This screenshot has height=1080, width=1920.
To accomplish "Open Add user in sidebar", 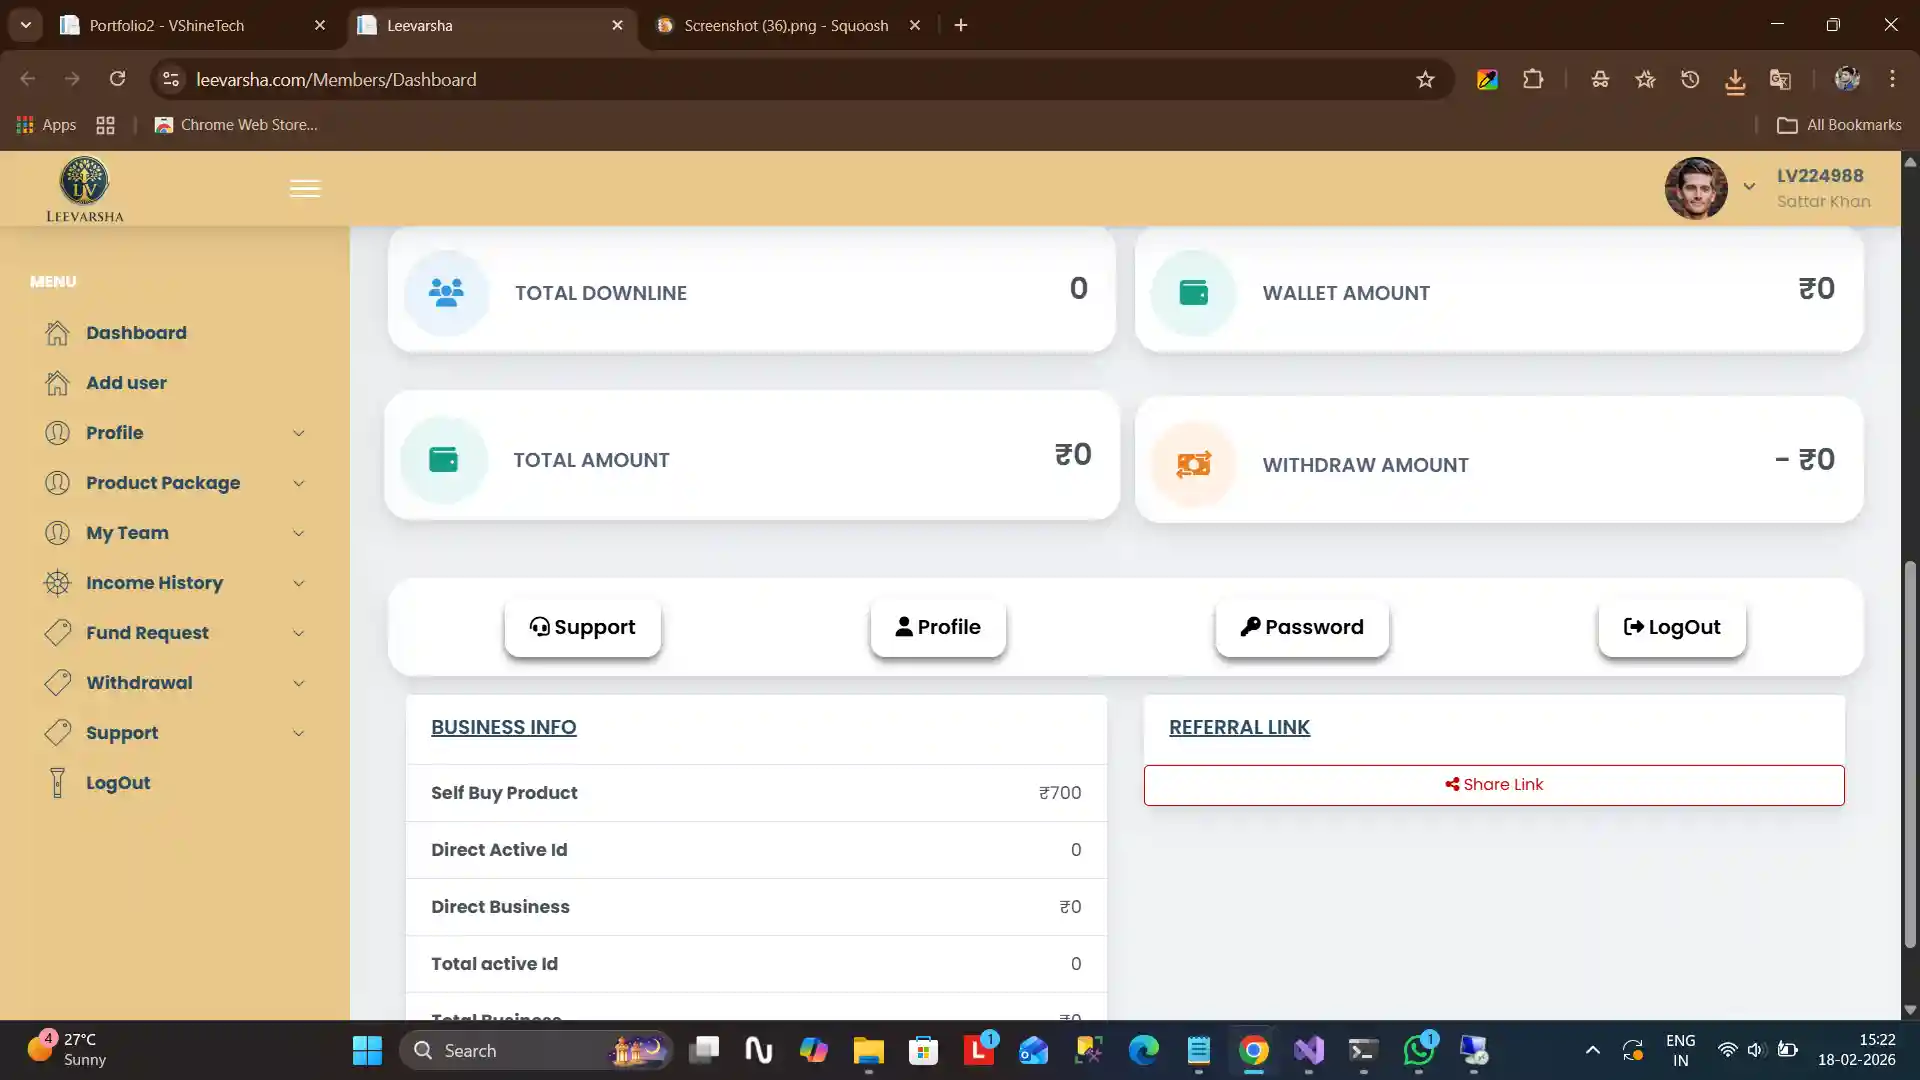I will click(x=126, y=383).
